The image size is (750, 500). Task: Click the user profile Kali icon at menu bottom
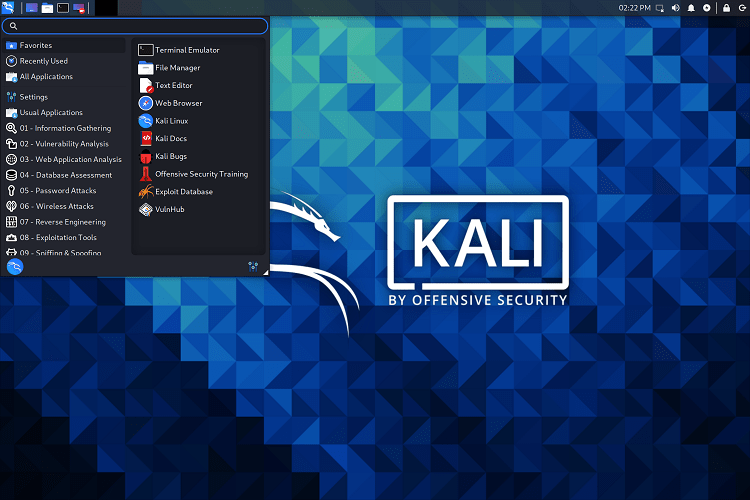15,267
